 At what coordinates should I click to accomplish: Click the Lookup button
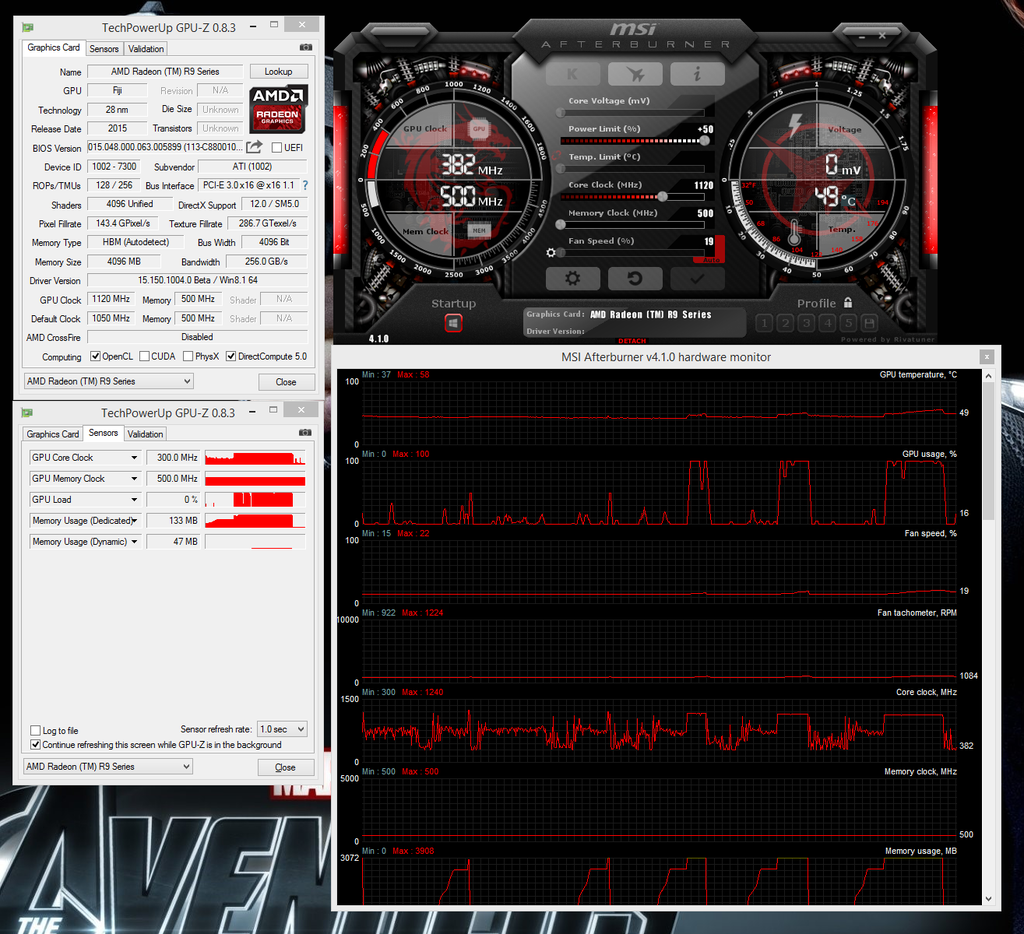click(x=278, y=71)
